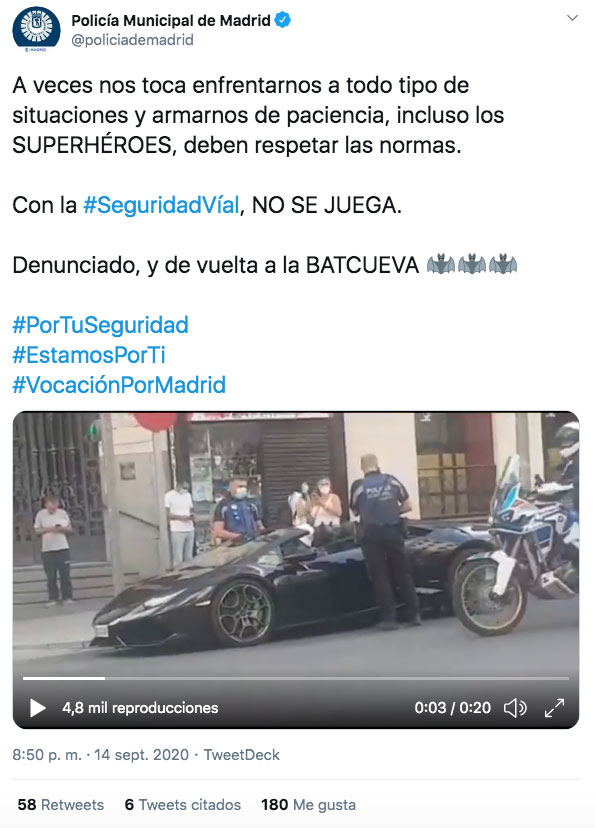
Task: View the 58 Retweets list
Action: (61, 805)
